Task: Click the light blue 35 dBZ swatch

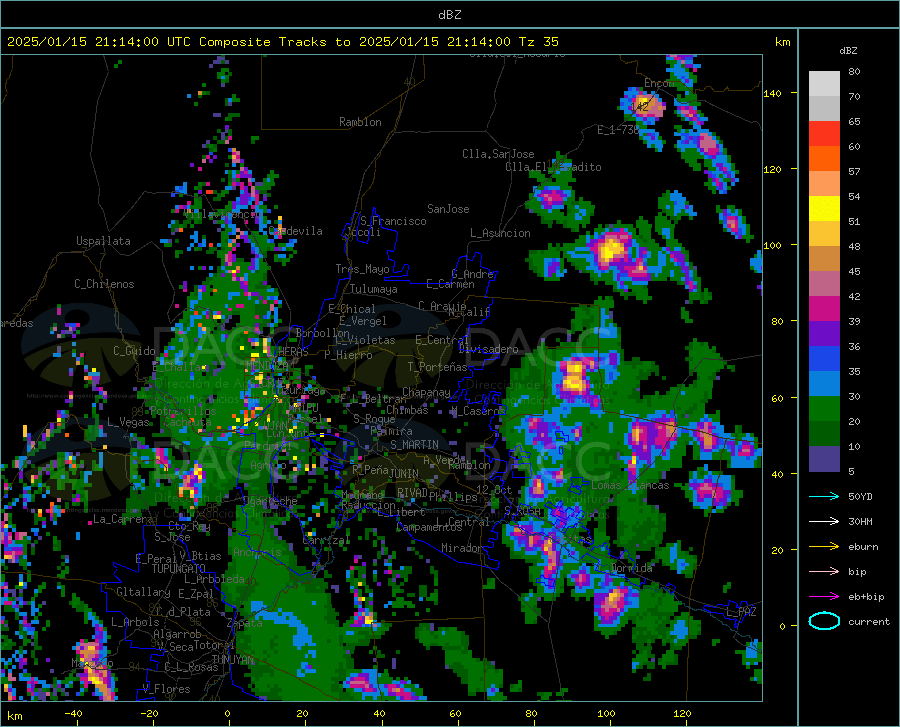Action: click(x=824, y=384)
